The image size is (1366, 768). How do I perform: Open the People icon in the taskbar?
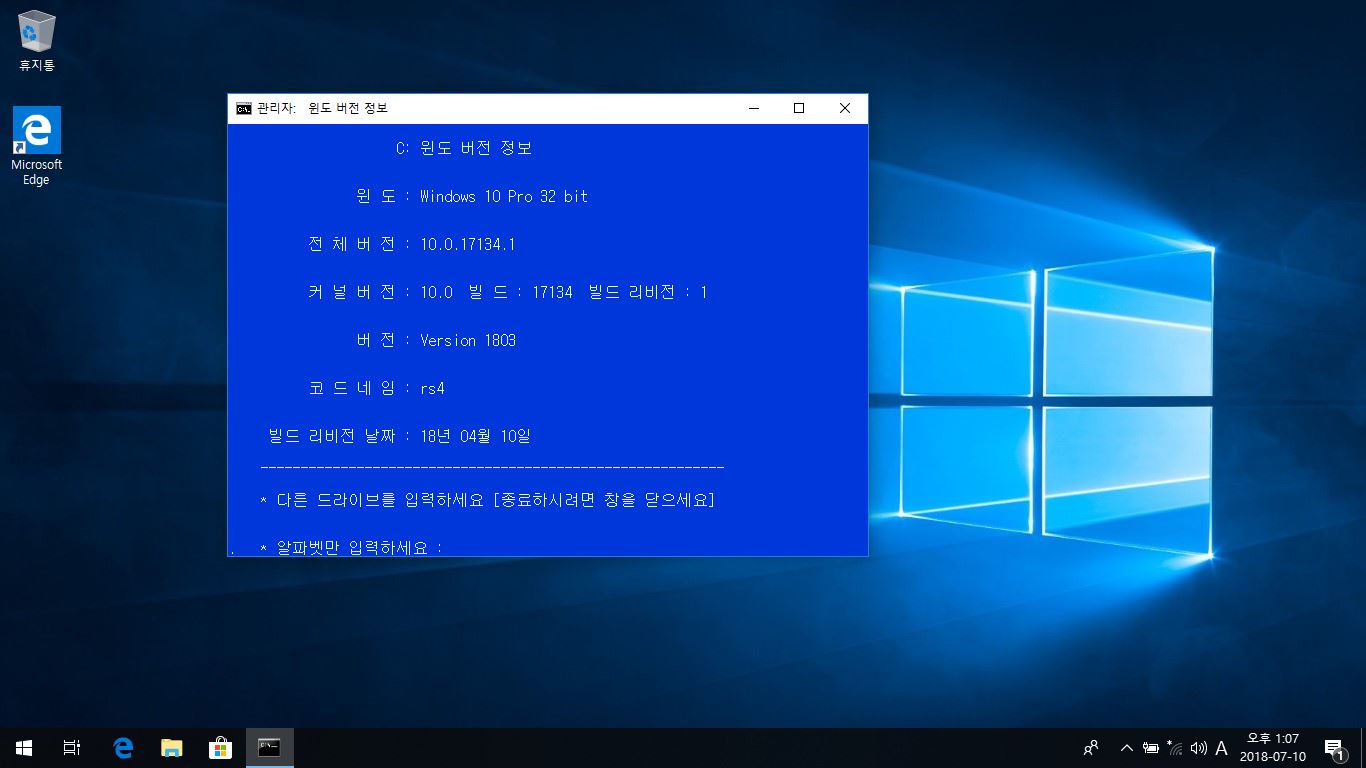(1091, 748)
